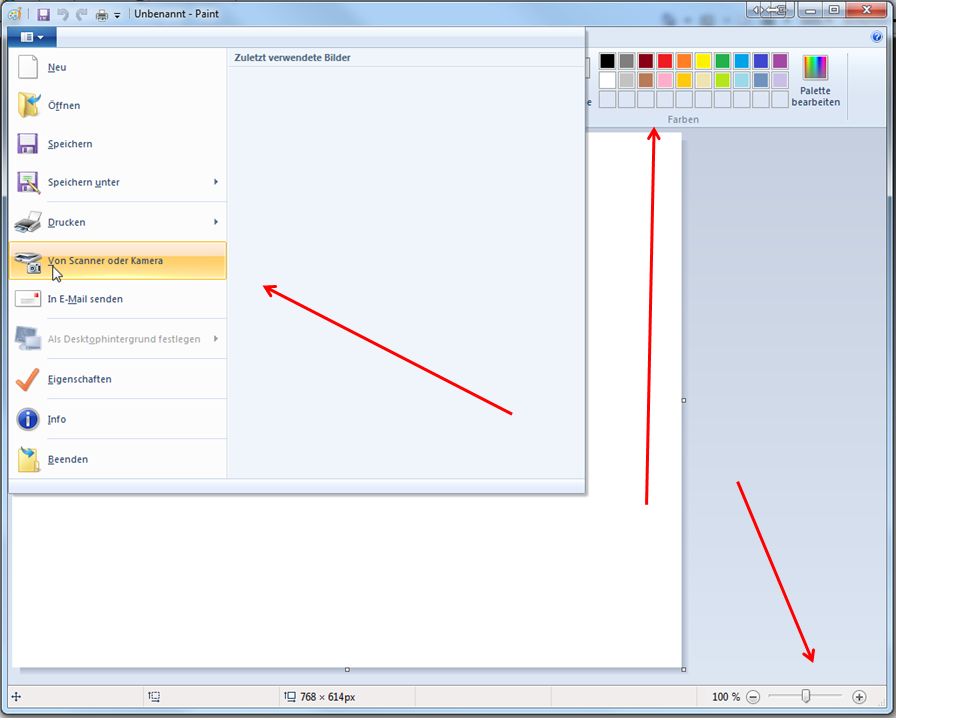Pick the purple color swatch
Screen dimensions: 960x720
coord(780,61)
